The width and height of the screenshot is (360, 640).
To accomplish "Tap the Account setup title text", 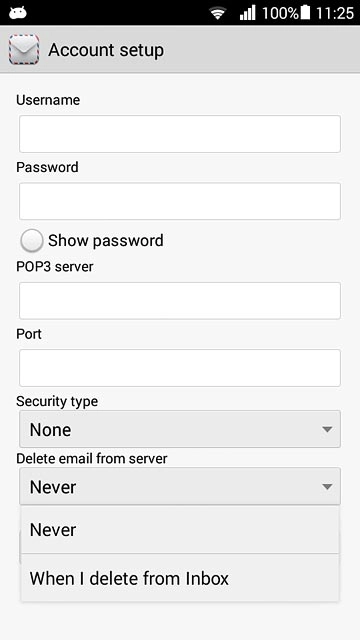I will point(106,50).
